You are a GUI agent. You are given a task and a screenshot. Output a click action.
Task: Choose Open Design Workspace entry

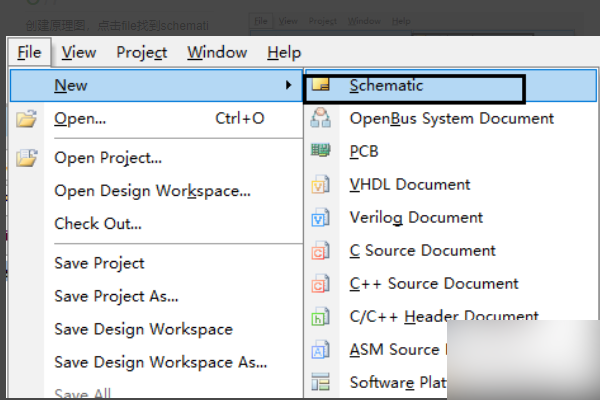[x=152, y=191]
